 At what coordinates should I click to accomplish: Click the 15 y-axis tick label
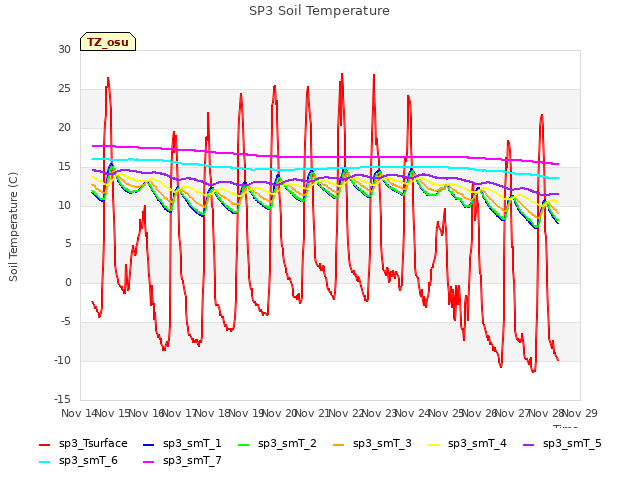click(x=64, y=166)
